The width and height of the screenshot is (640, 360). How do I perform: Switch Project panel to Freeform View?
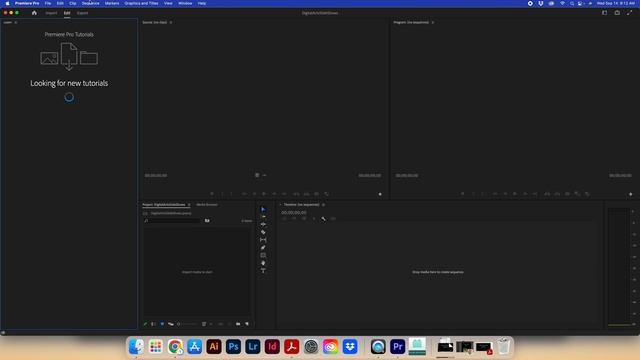(x=171, y=324)
